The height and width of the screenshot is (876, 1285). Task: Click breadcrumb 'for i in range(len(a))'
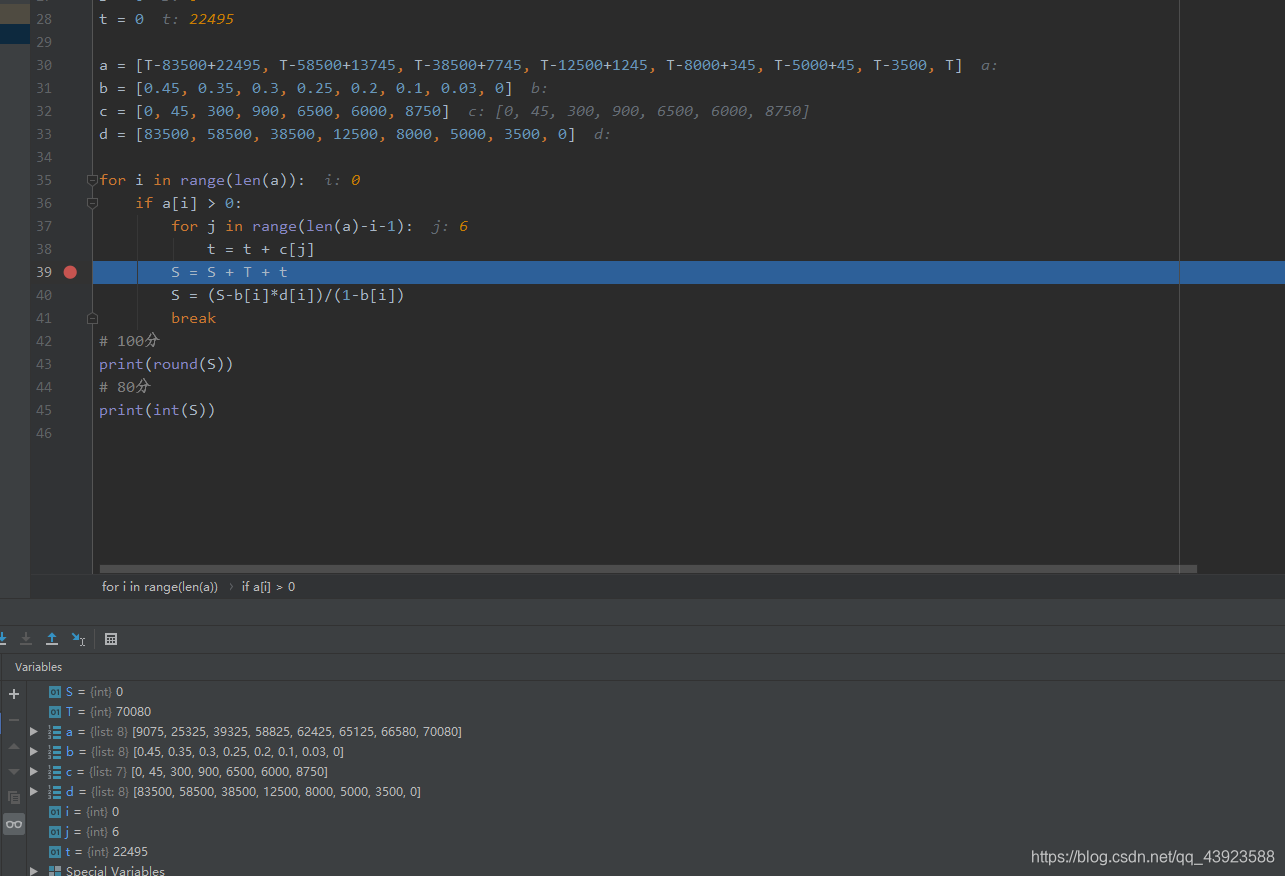pos(160,587)
